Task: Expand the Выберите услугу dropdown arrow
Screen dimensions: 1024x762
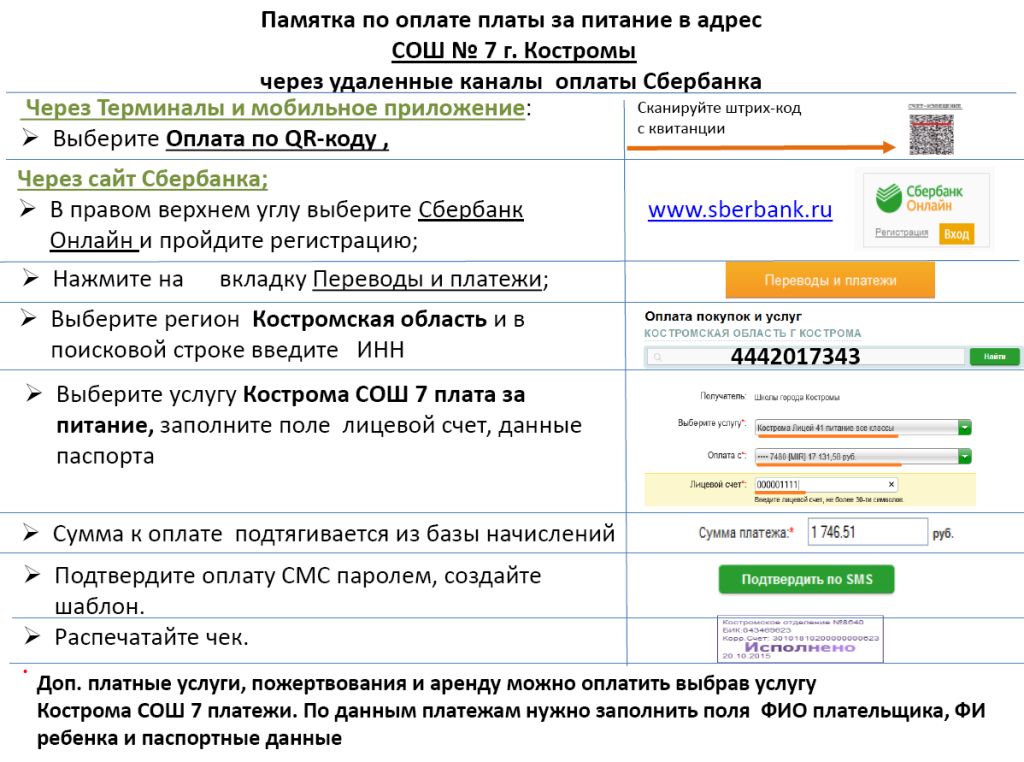Action: 965,428
